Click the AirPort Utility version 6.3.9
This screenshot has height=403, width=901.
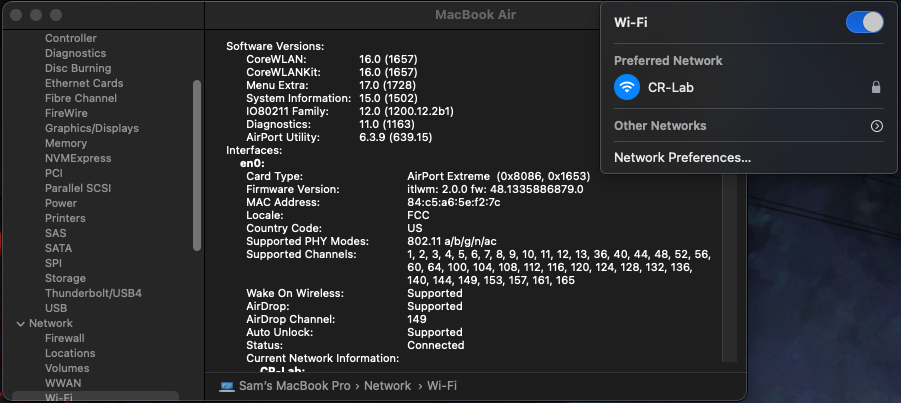coord(395,137)
